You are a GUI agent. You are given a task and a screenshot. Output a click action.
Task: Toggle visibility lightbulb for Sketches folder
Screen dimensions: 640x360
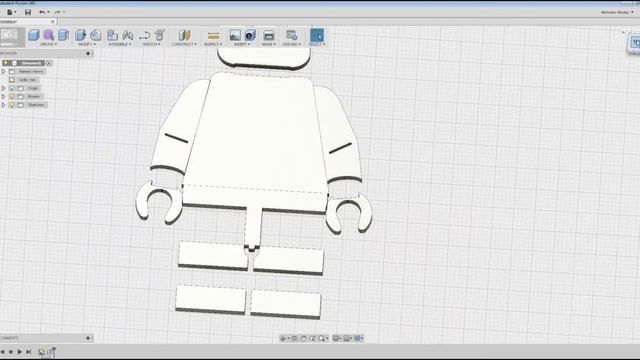(12, 105)
